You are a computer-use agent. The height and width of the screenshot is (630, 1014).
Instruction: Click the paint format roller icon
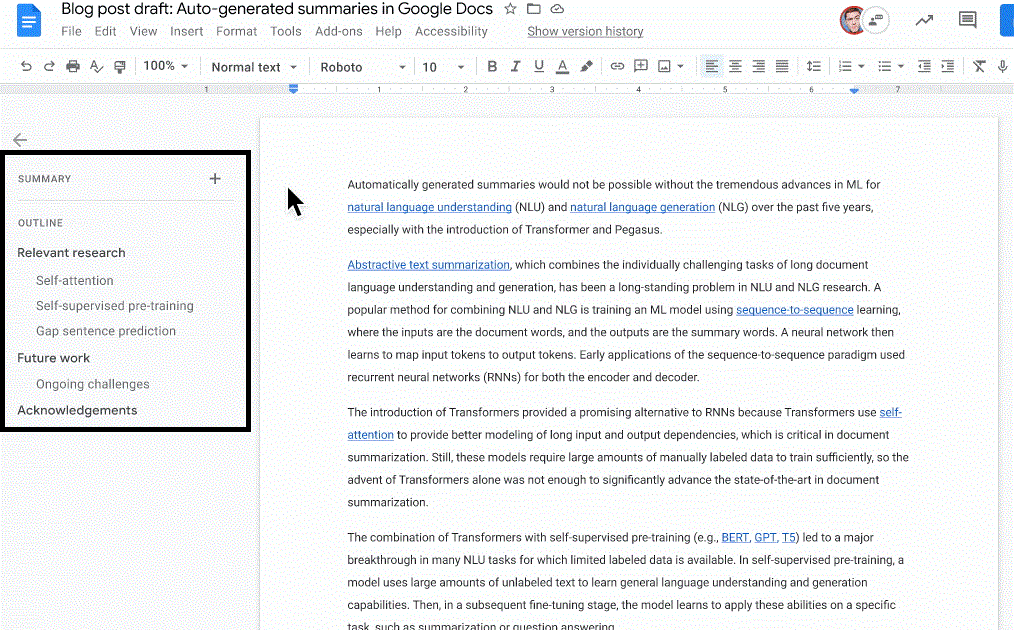pos(120,67)
